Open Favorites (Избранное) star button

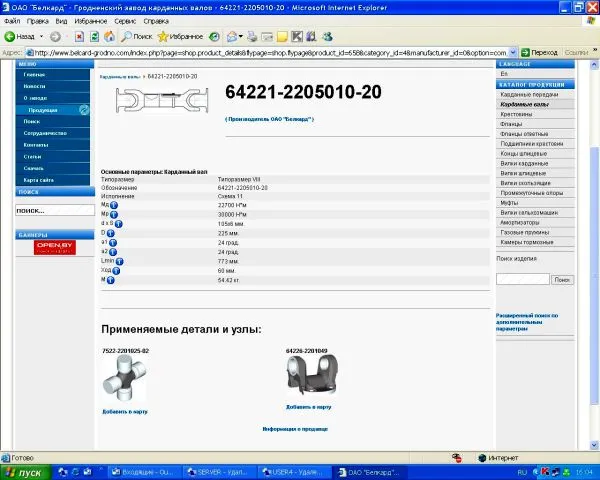180,37
